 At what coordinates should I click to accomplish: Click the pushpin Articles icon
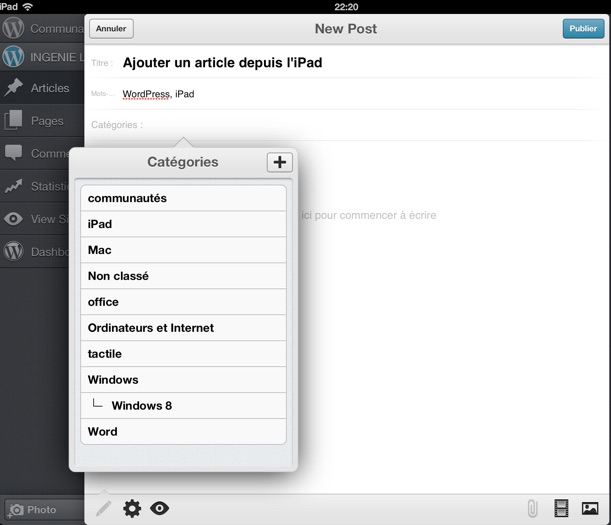pyautogui.click(x=14, y=87)
